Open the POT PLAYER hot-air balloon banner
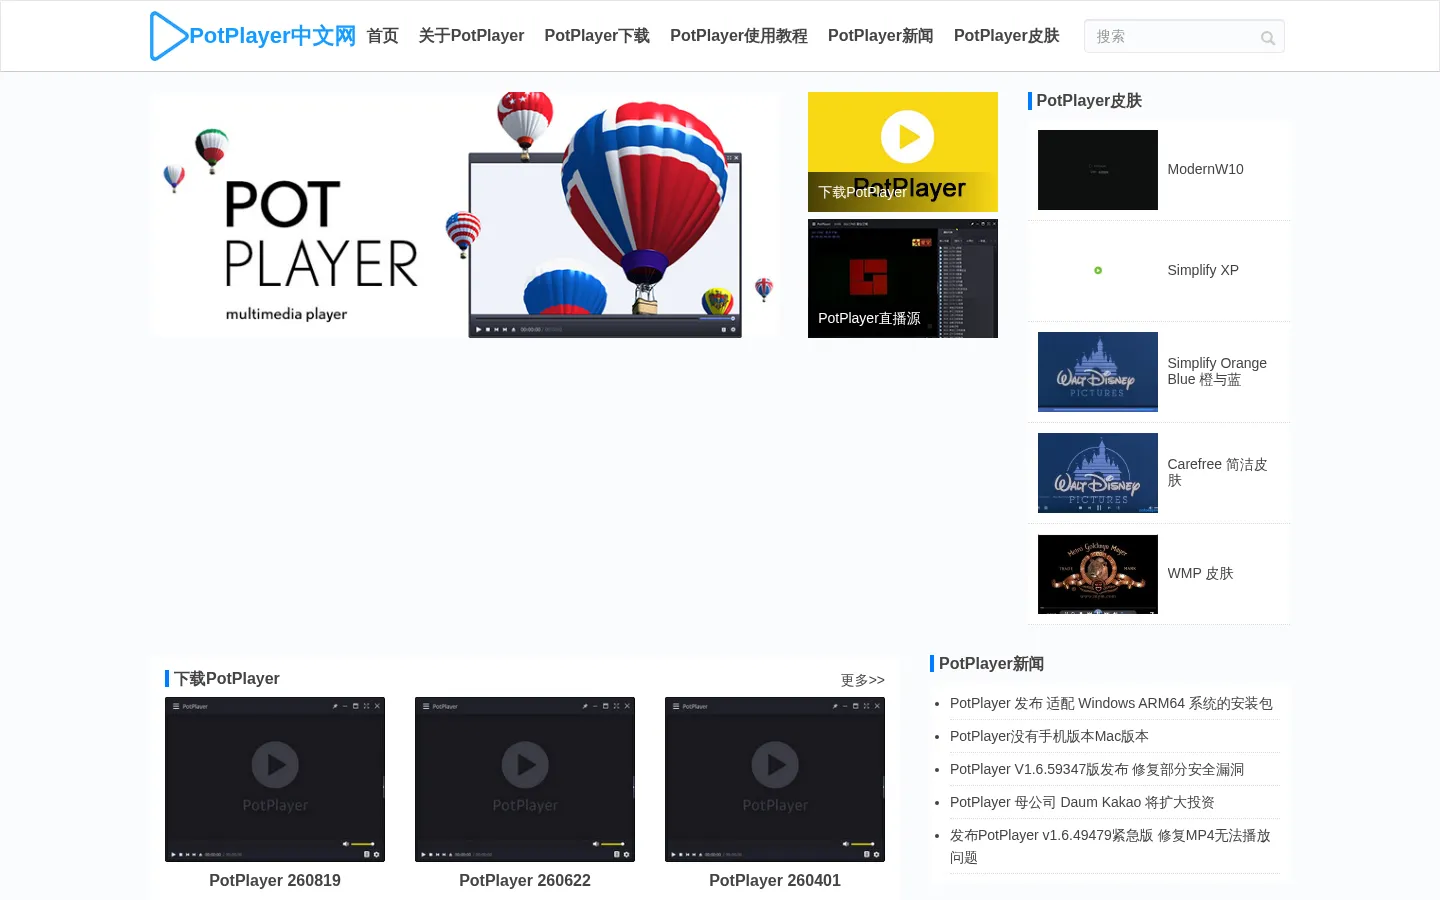This screenshot has height=900, width=1440. pyautogui.click(x=464, y=215)
